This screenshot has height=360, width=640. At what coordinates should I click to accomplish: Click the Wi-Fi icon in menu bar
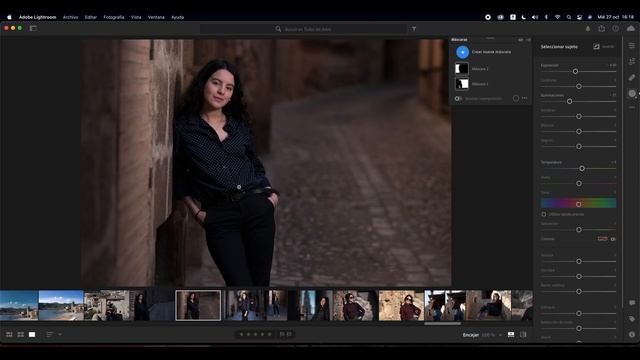(558, 17)
